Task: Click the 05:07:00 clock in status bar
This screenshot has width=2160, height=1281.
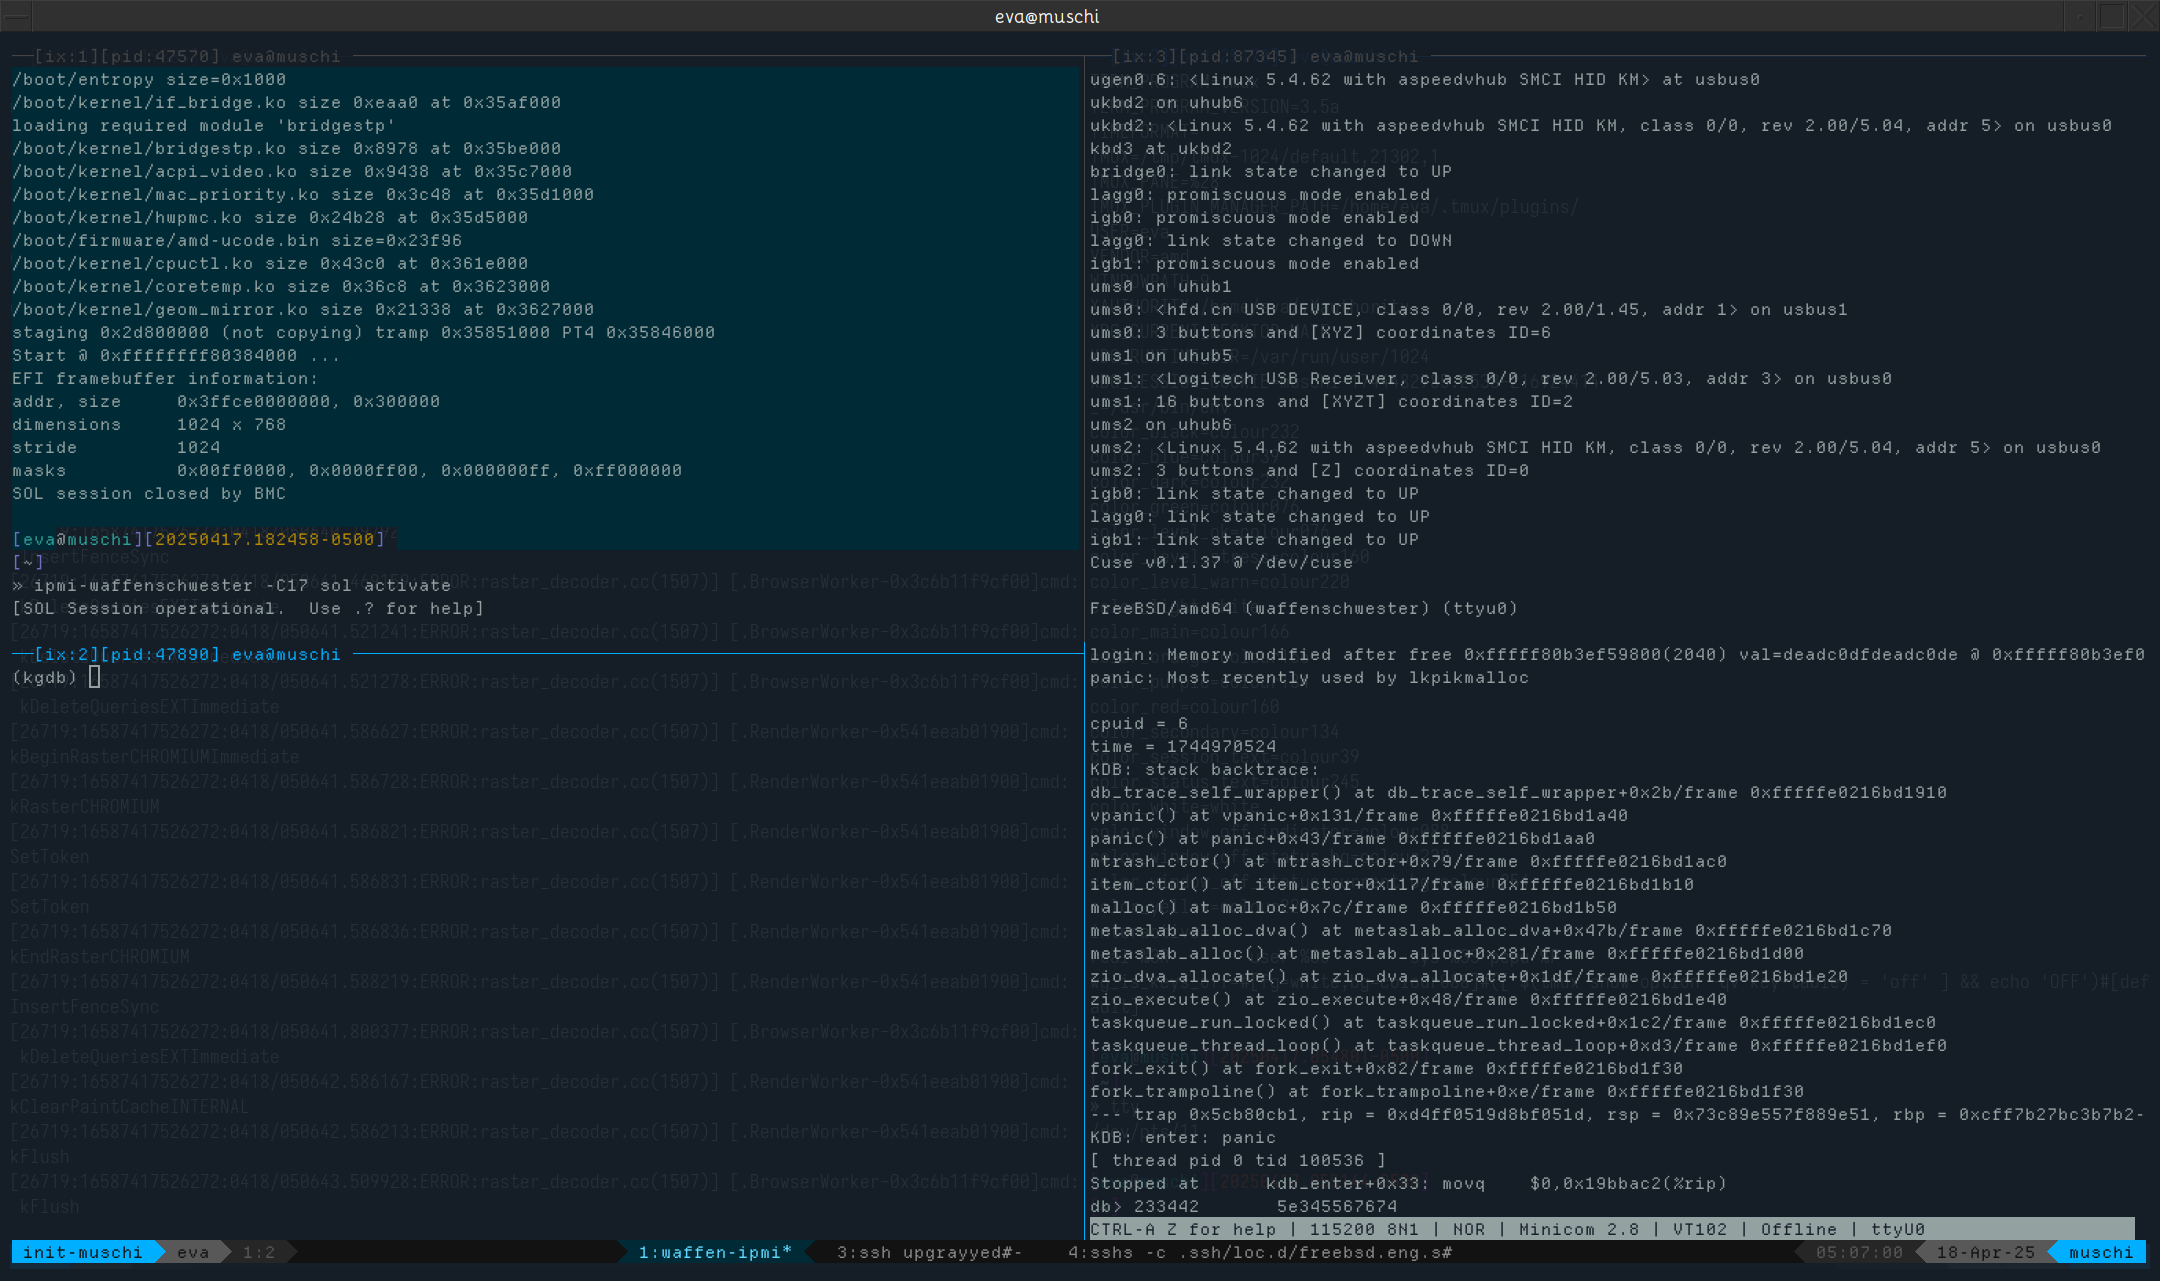Action: click(1859, 1252)
